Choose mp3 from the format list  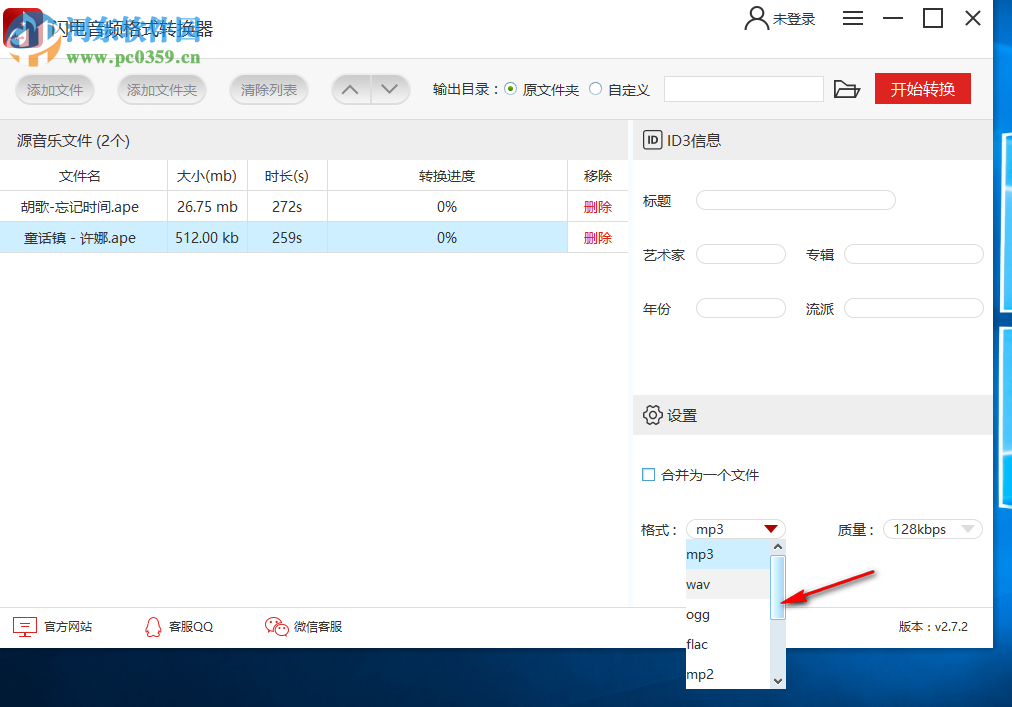point(728,554)
